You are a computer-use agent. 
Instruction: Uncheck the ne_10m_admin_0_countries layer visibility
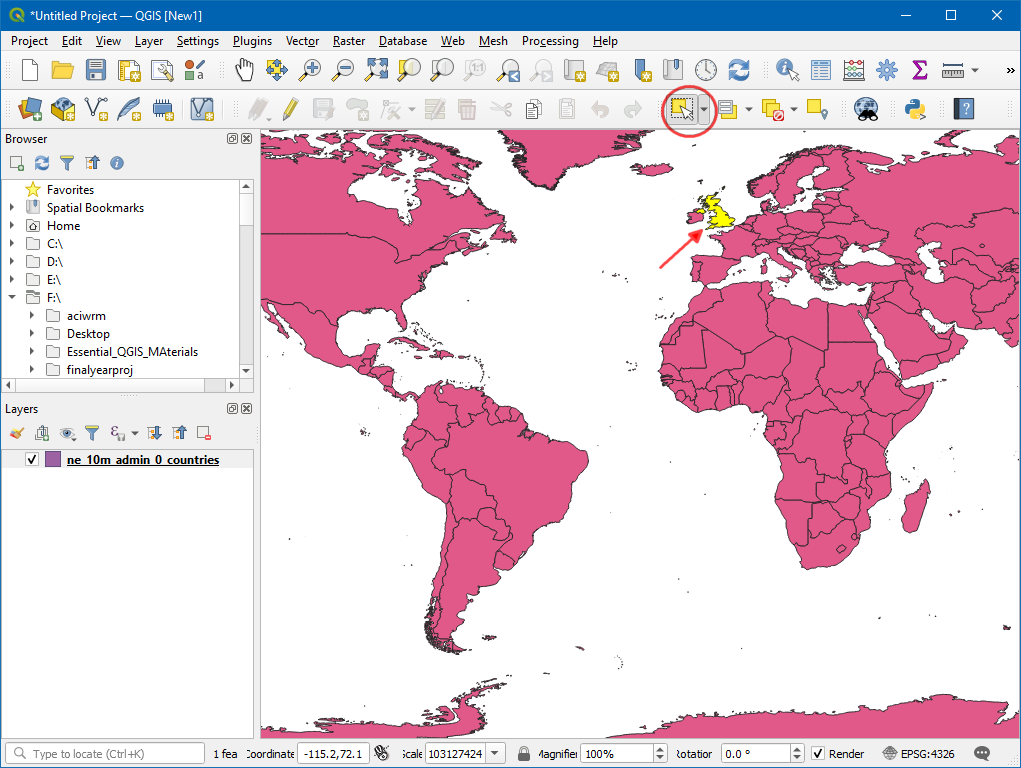tap(32, 460)
